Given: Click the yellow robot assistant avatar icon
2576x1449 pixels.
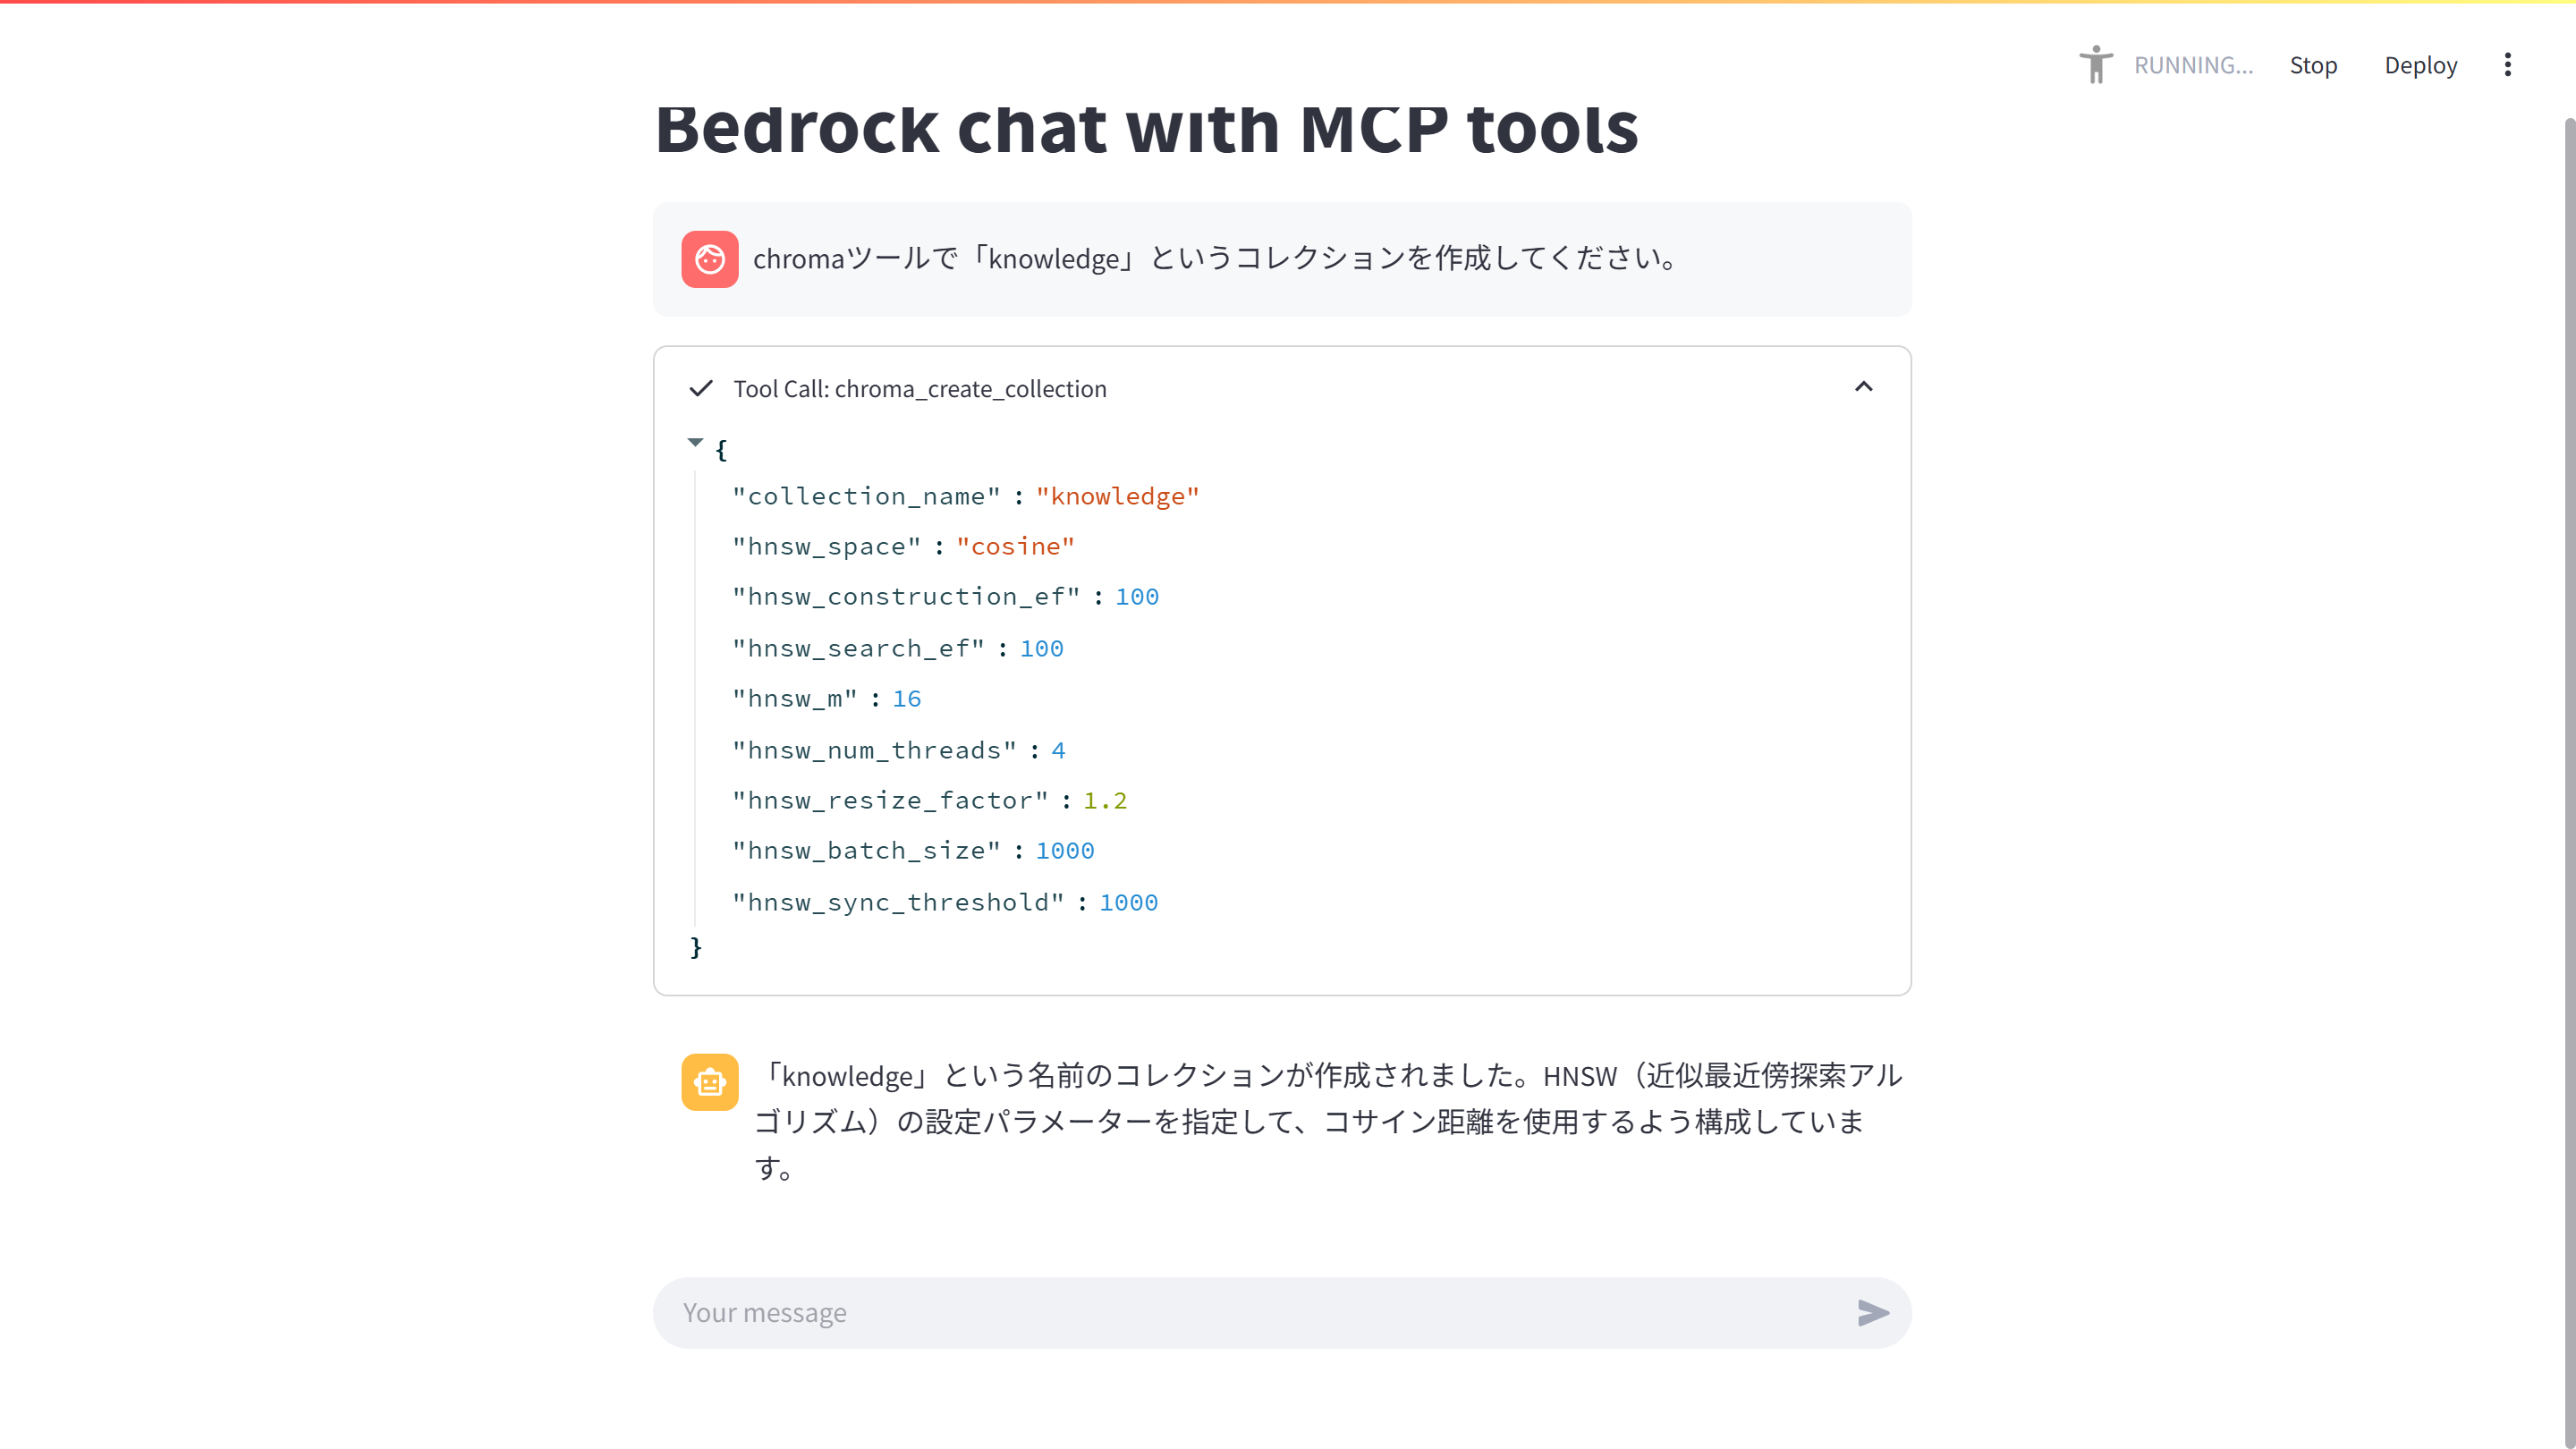Looking at the screenshot, I should point(710,1082).
